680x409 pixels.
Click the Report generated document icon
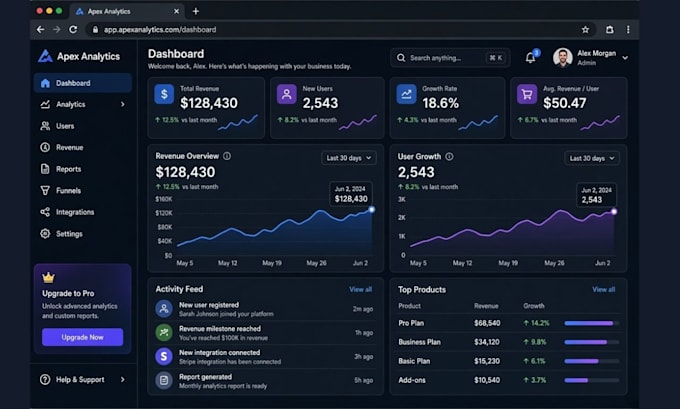(x=164, y=380)
